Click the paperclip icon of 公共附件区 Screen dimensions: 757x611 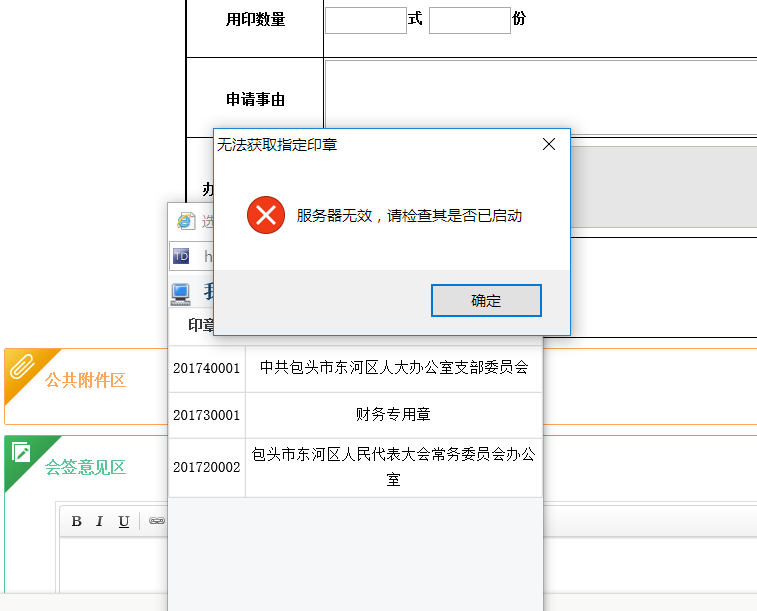coord(22,366)
